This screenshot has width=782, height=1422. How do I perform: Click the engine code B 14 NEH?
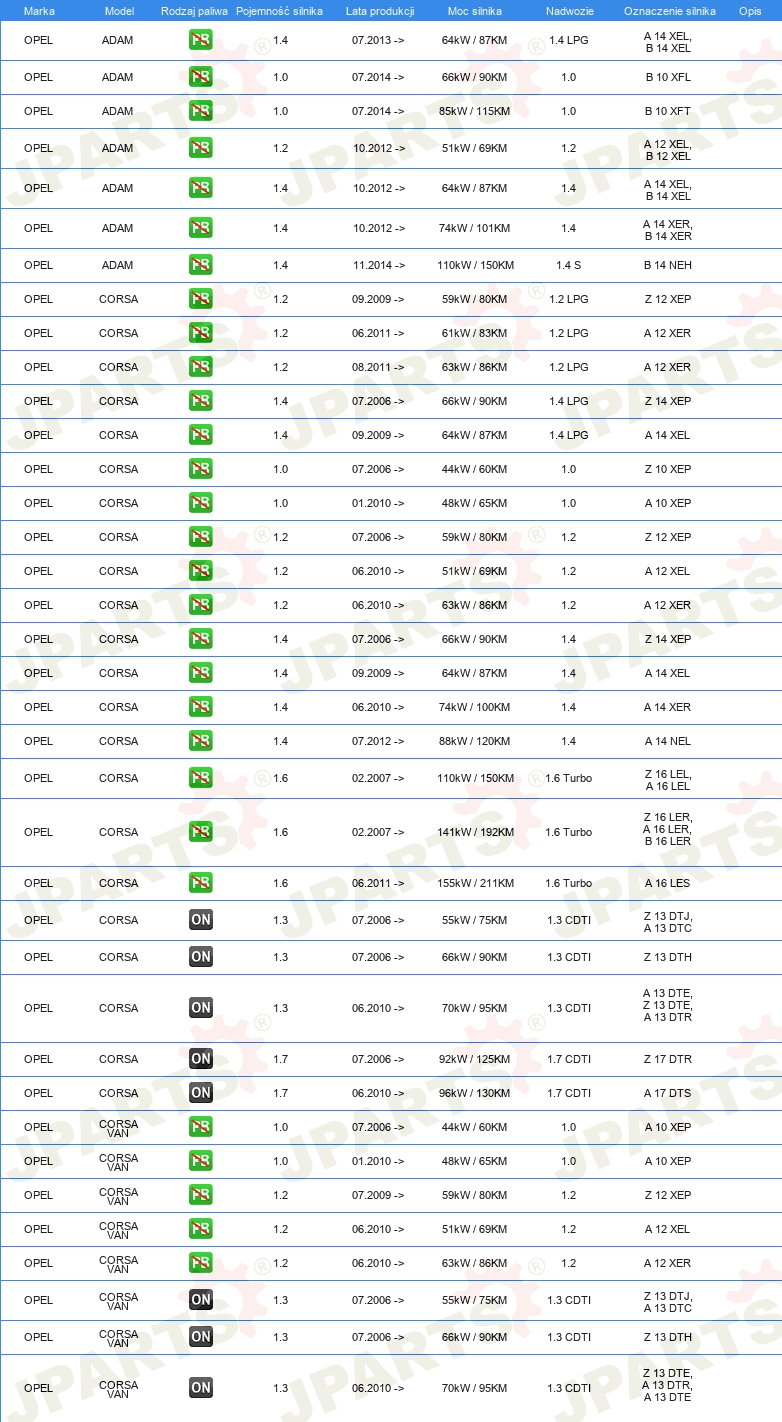[x=668, y=265]
